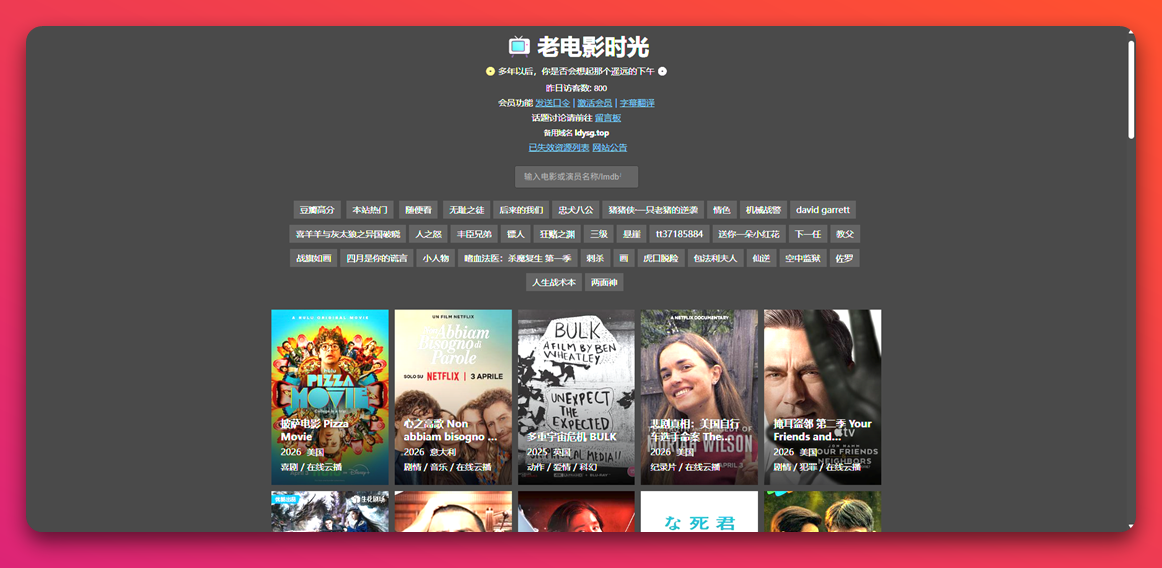Click the 两面神 tag
The height and width of the screenshot is (568, 1162).
[604, 283]
